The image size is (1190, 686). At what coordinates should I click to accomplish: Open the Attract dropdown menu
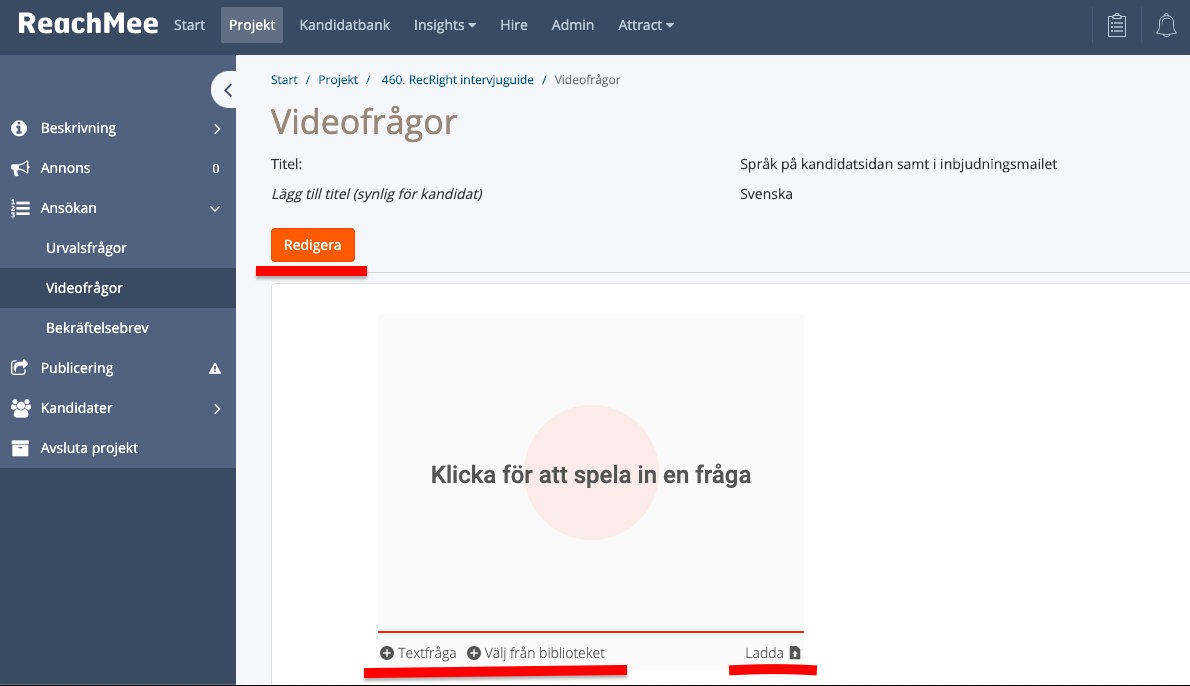pos(646,25)
